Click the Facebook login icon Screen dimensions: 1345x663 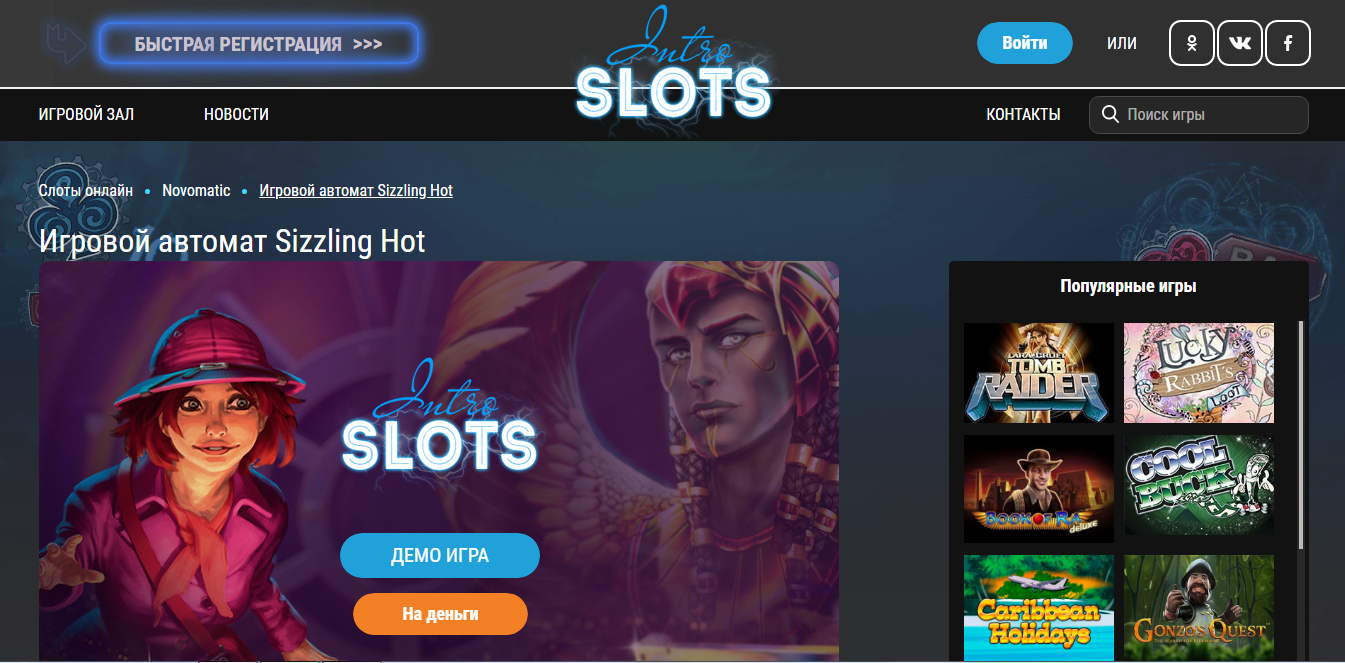(x=1288, y=43)
